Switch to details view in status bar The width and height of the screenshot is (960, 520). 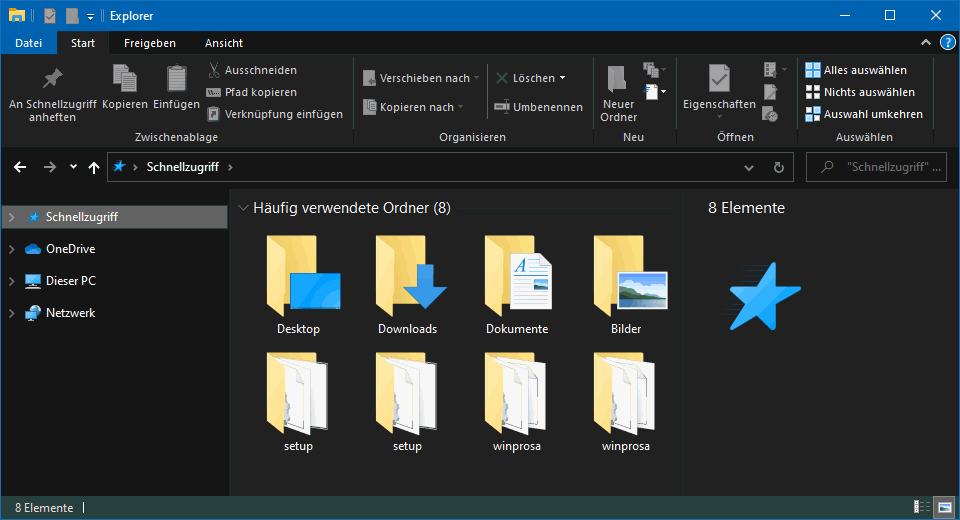921,508
